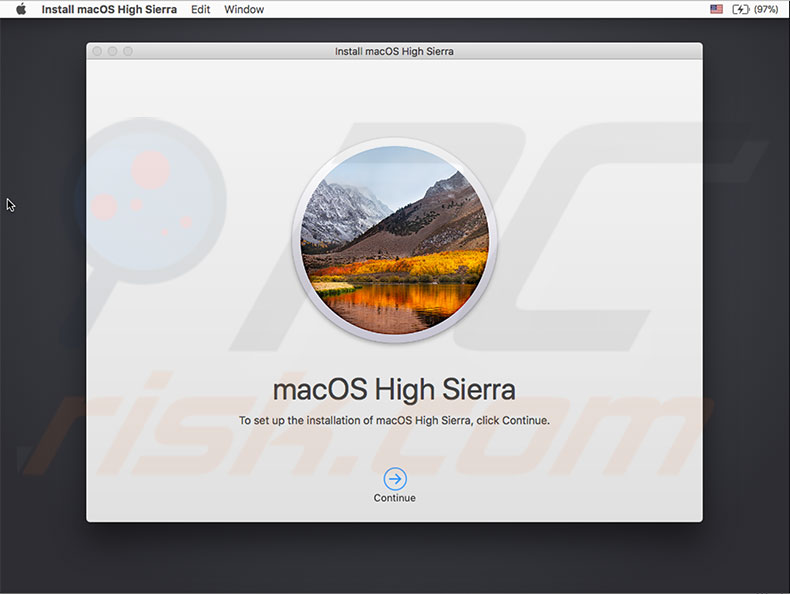The image size is (790, 594).
Task: Click the US flag input source icon
Action: [x=716, y=9]
